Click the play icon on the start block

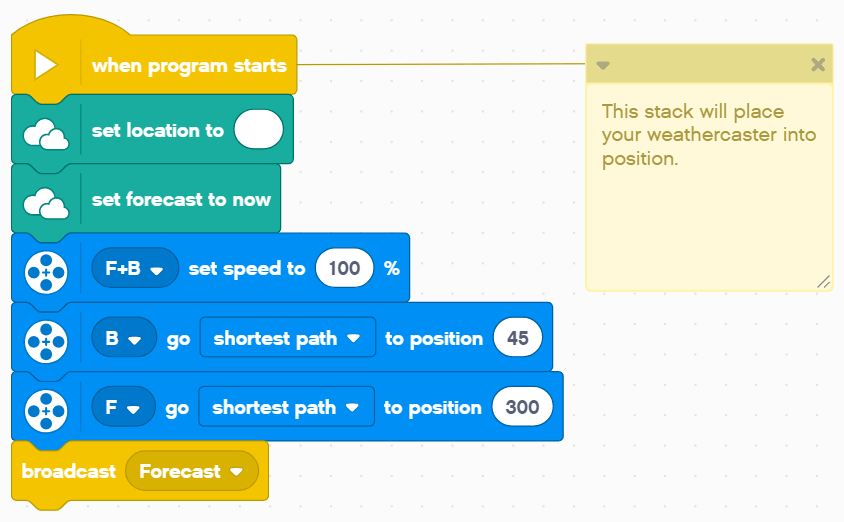coord(45,66)
